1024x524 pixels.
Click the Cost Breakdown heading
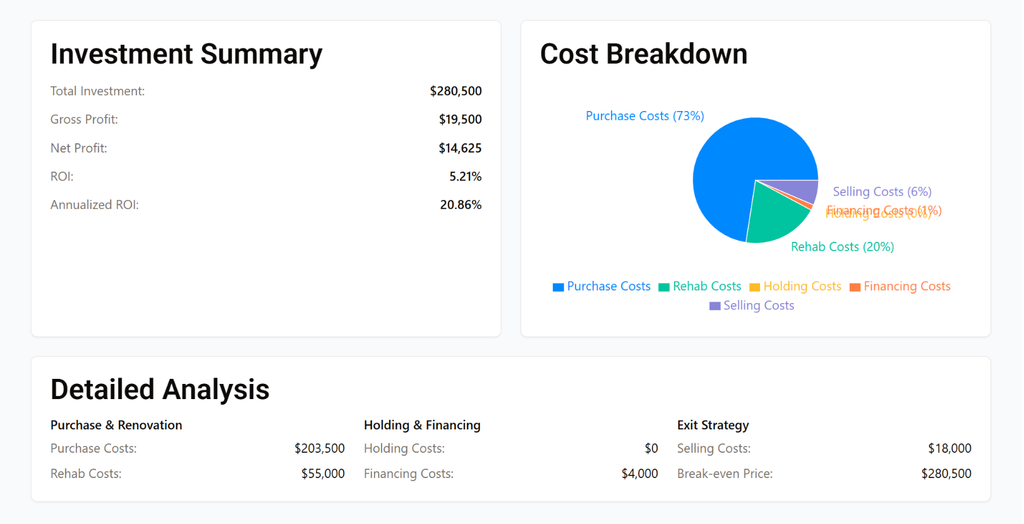pos(643,54)
